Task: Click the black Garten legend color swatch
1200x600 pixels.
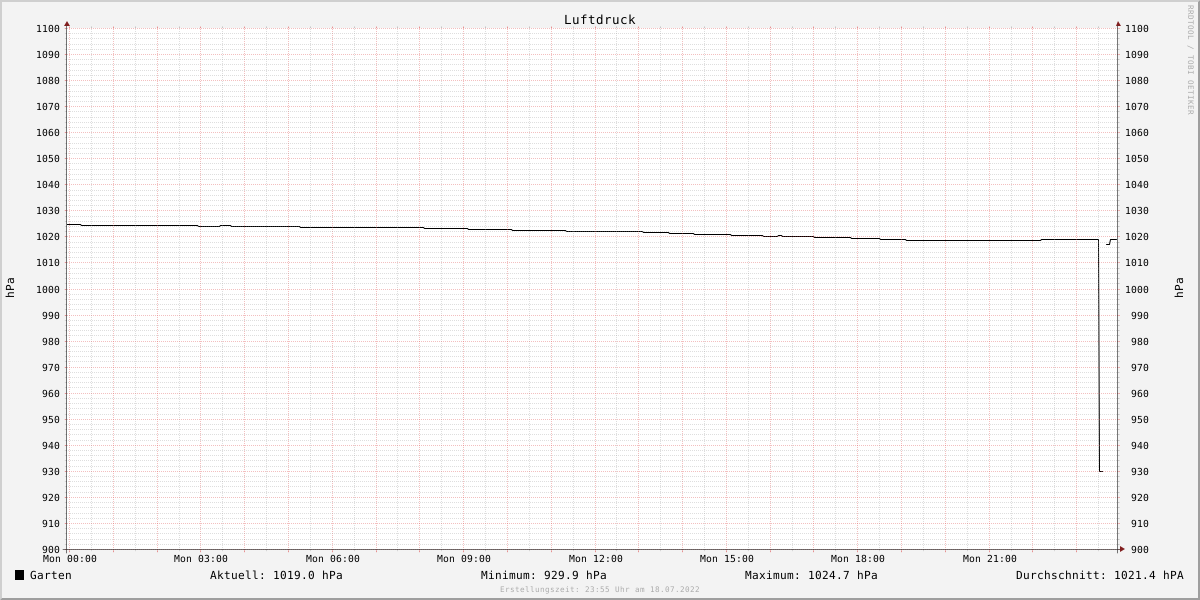Action: 19,575
